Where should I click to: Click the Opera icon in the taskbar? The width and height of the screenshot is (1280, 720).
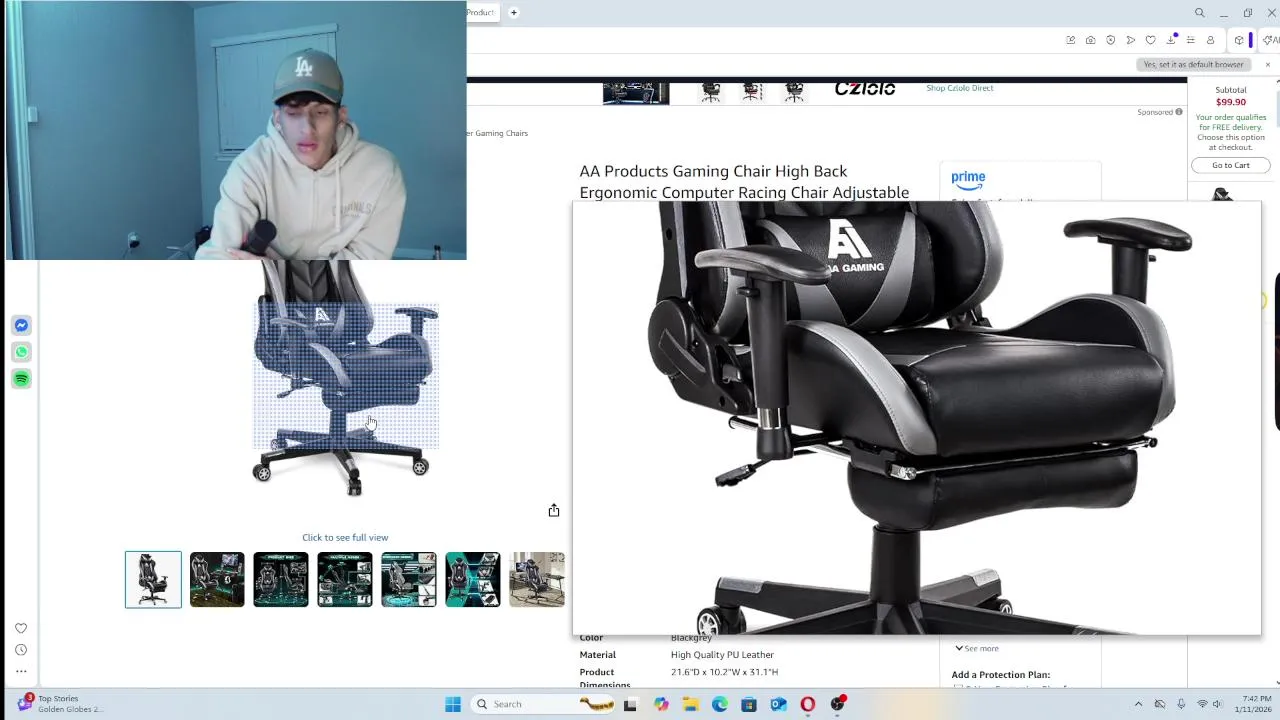(808, 704)
